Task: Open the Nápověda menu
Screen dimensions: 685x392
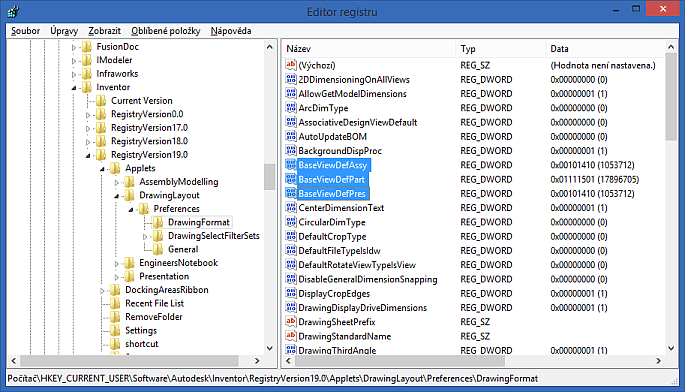Action: tap(231, 31)
